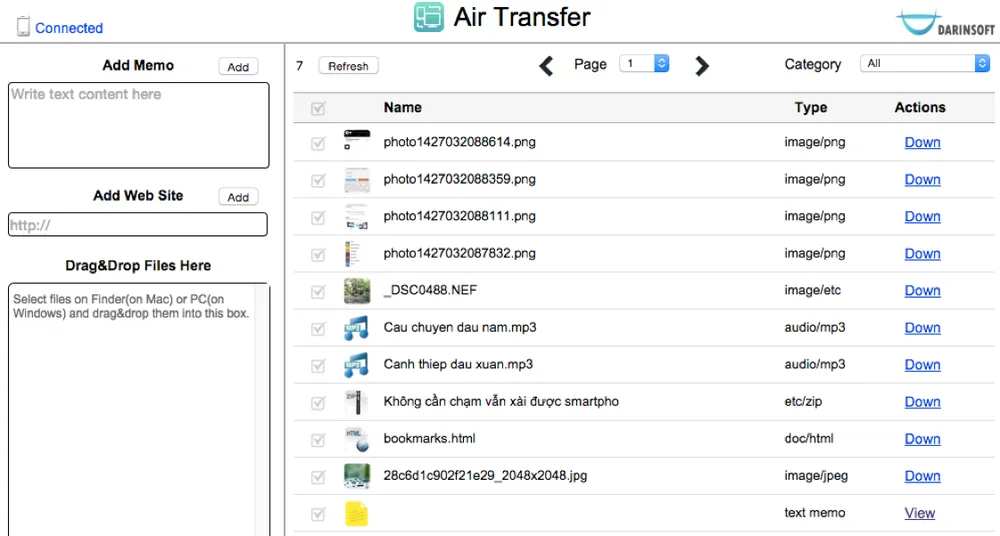
Task: Click the Air Transfer app logo icon
Action: coord(429,17)
